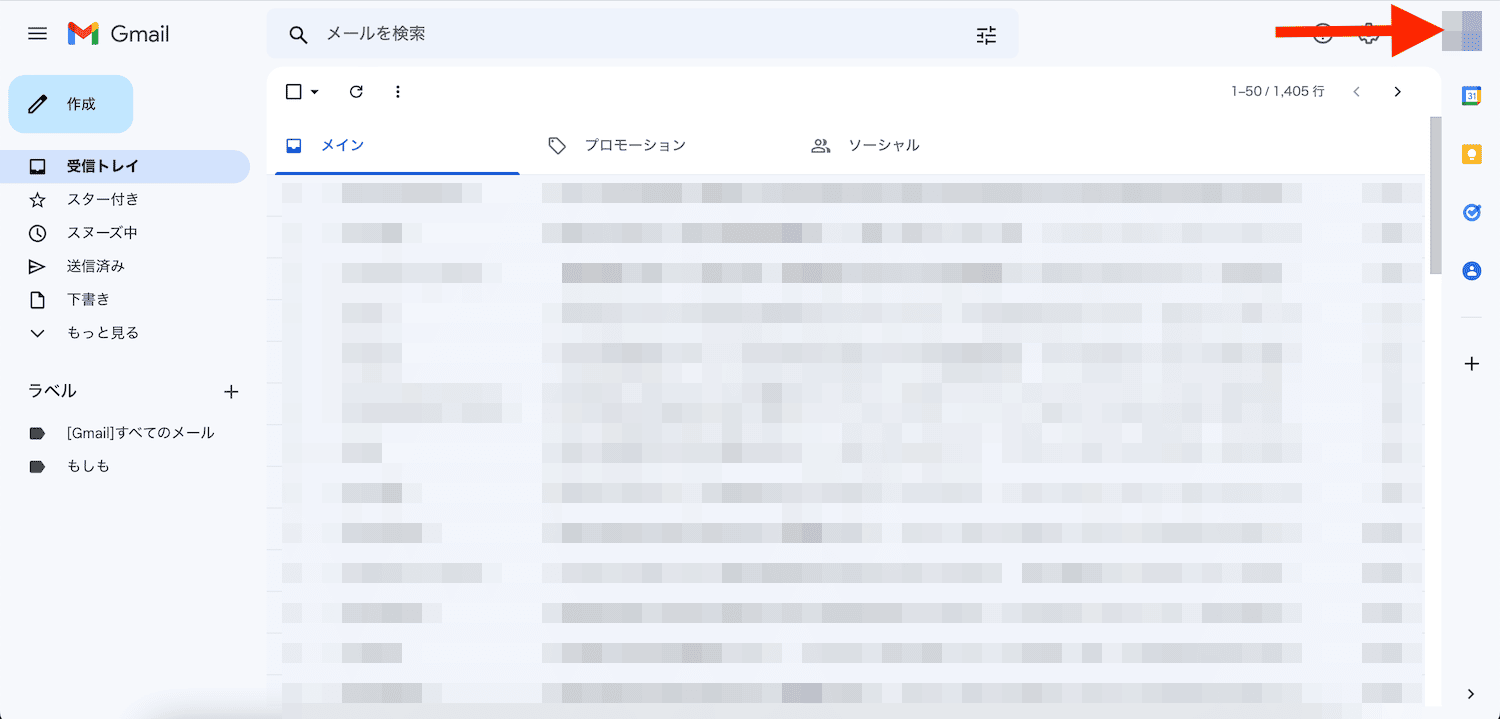This screenshot has height=719, width=1500.
Task: Collapse the side panel with bottom chevron
Action: pos(1471,694)
